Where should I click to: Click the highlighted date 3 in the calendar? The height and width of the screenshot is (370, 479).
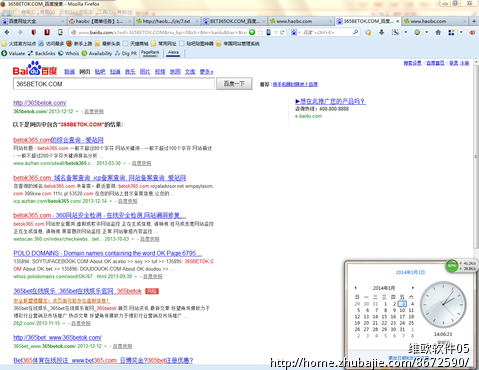[x=402, y=304]
